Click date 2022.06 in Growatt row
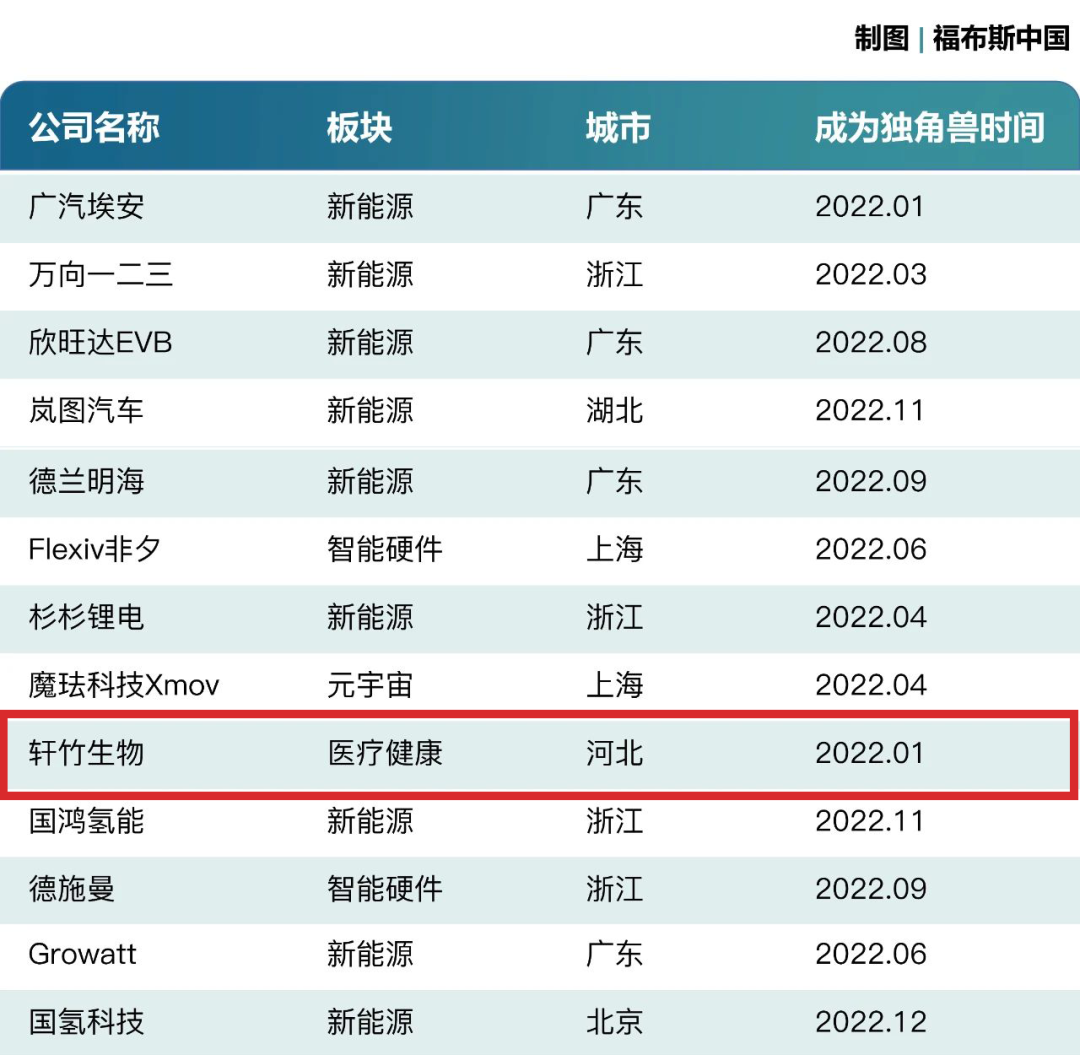This screenshot has width=1080, height=1055. tap(871, 954)
